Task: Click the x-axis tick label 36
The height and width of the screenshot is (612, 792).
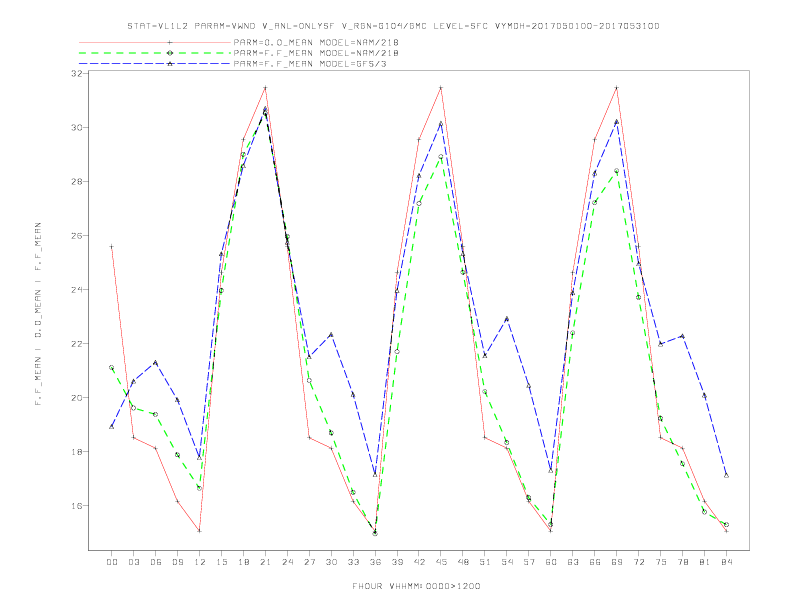Action: (375, 562)
